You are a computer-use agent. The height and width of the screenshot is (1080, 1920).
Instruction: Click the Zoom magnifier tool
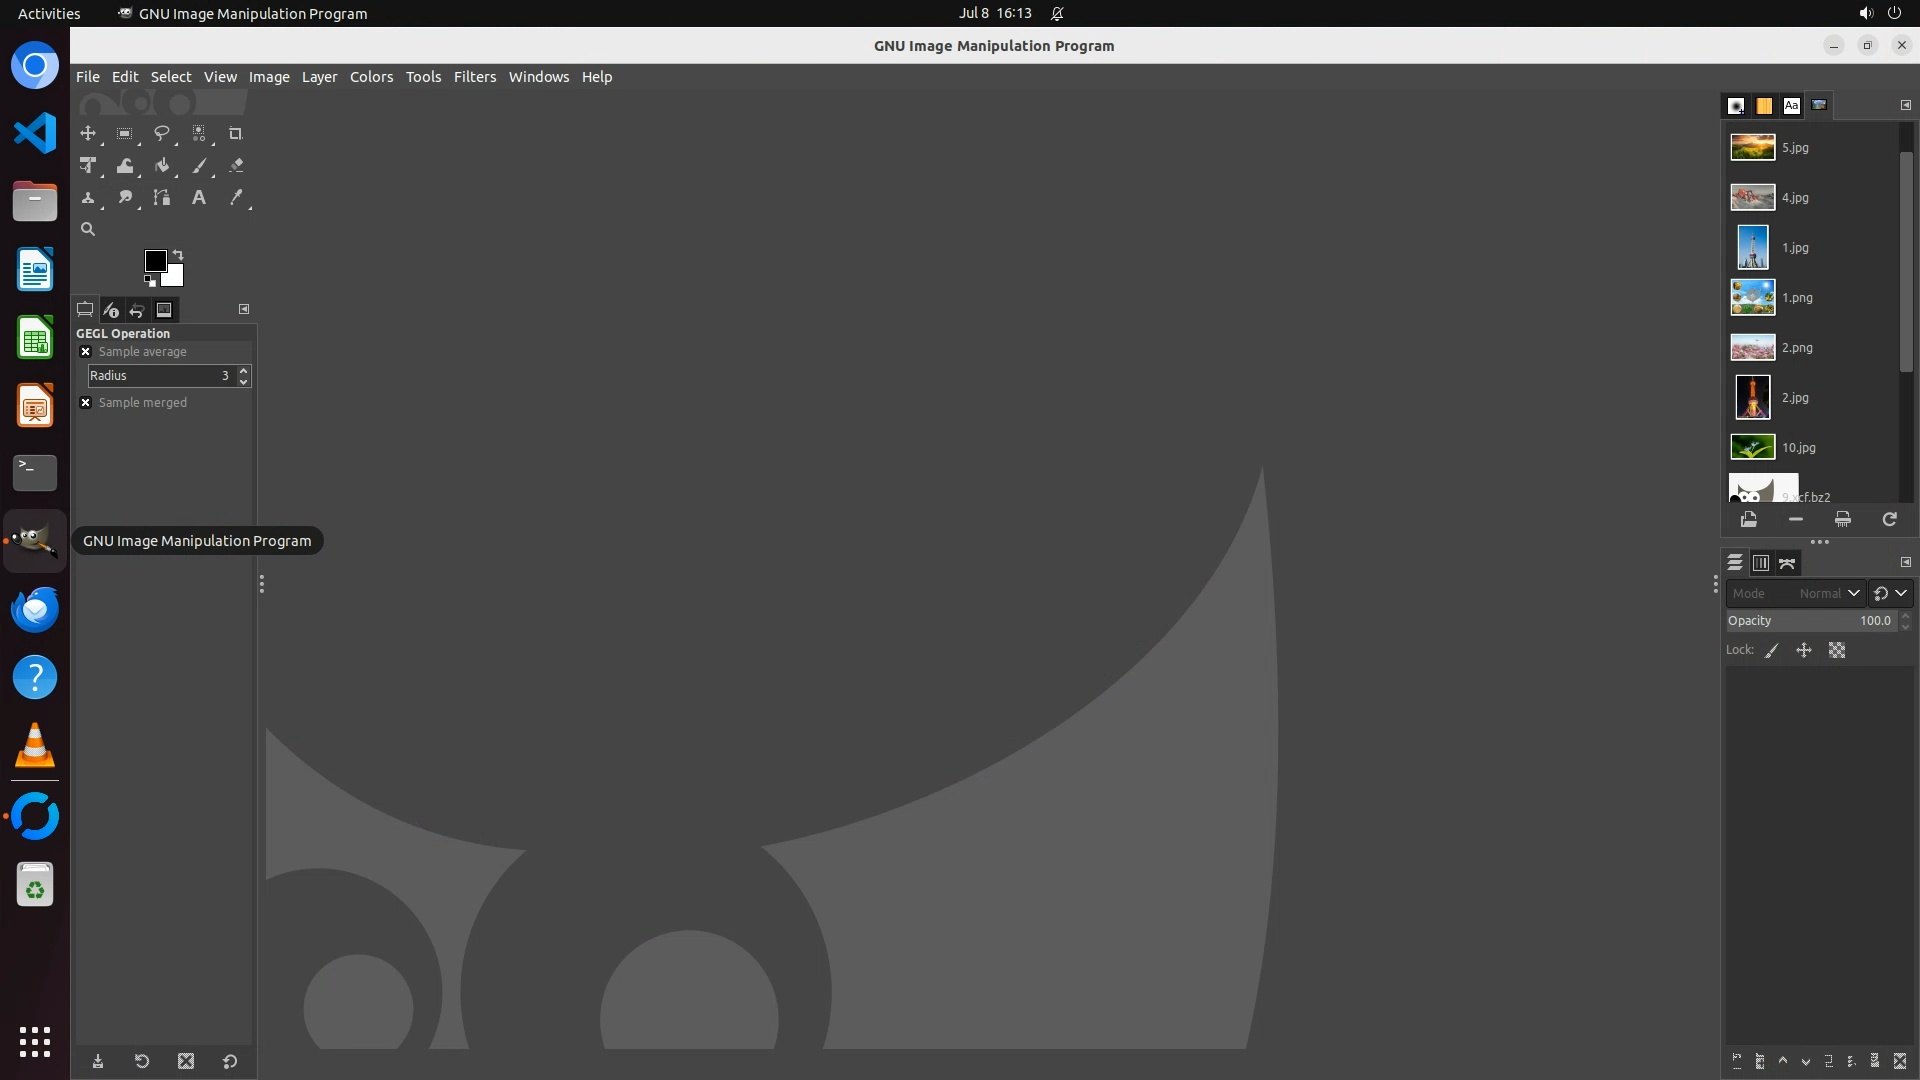pyautogui.click(x=88, y=229)
